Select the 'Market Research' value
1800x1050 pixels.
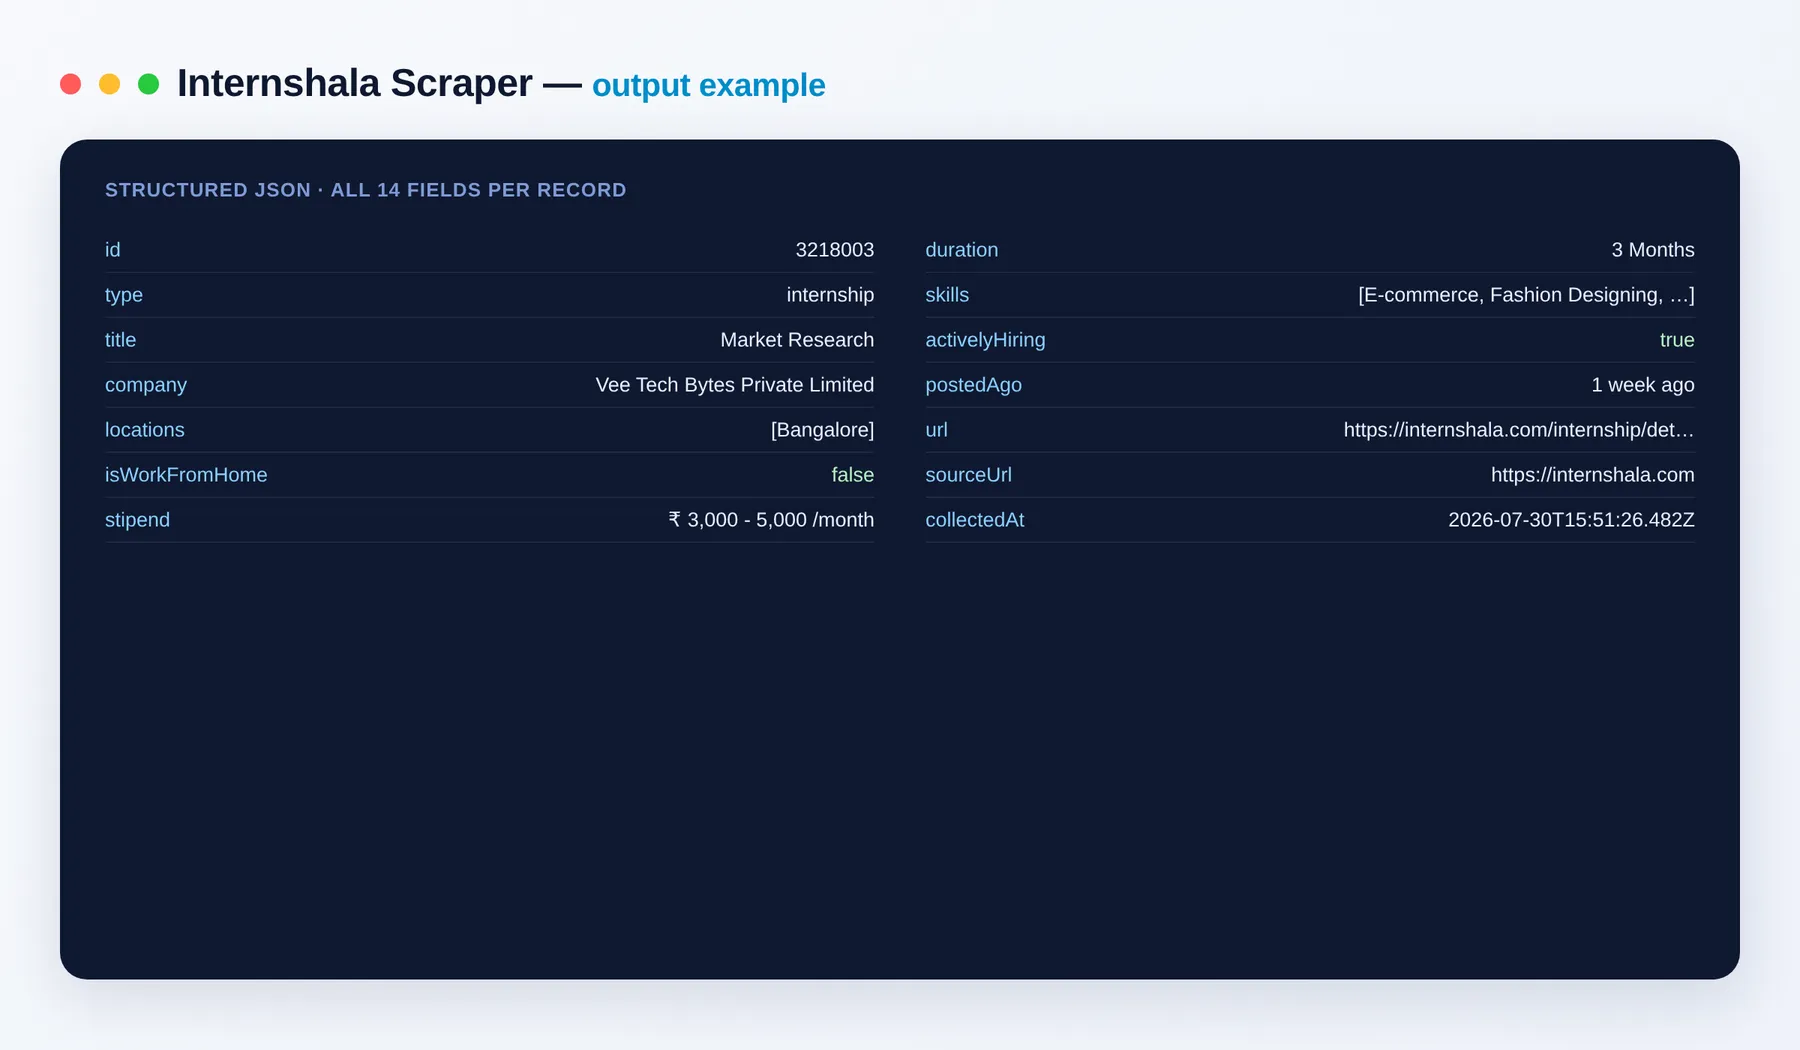(797, 340)
